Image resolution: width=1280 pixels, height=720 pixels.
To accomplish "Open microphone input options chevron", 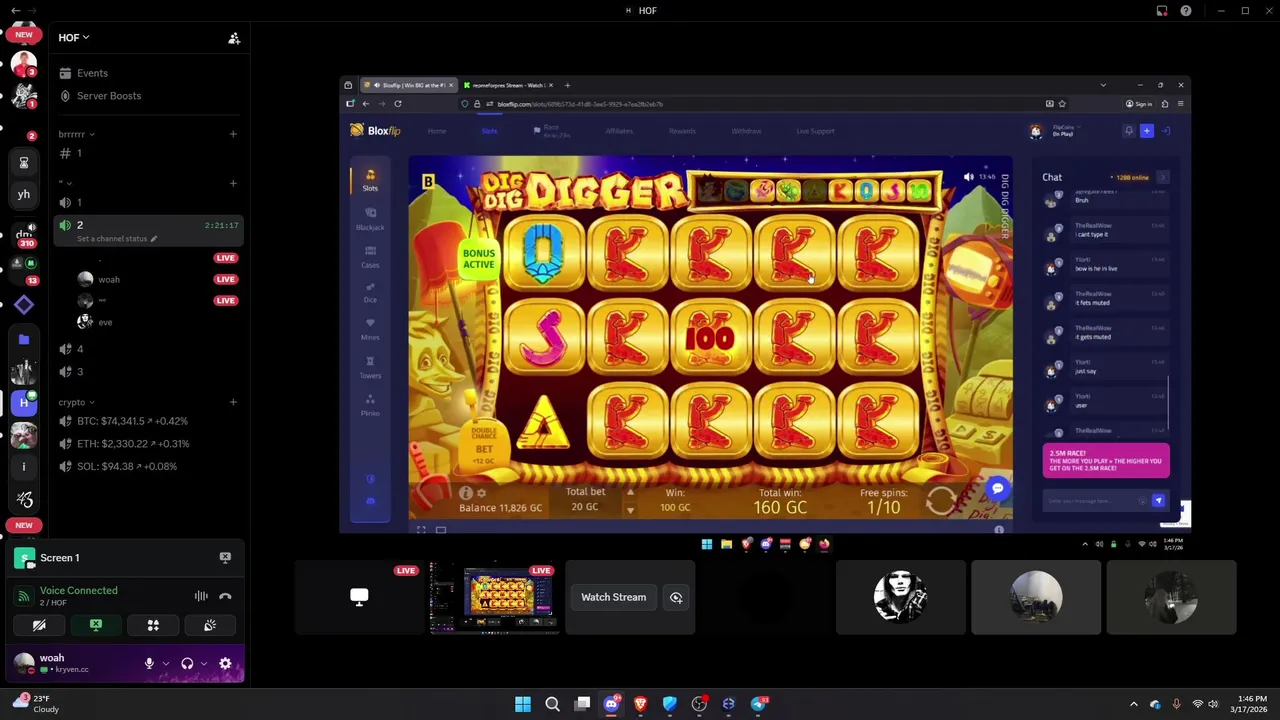I will (166, 664).
